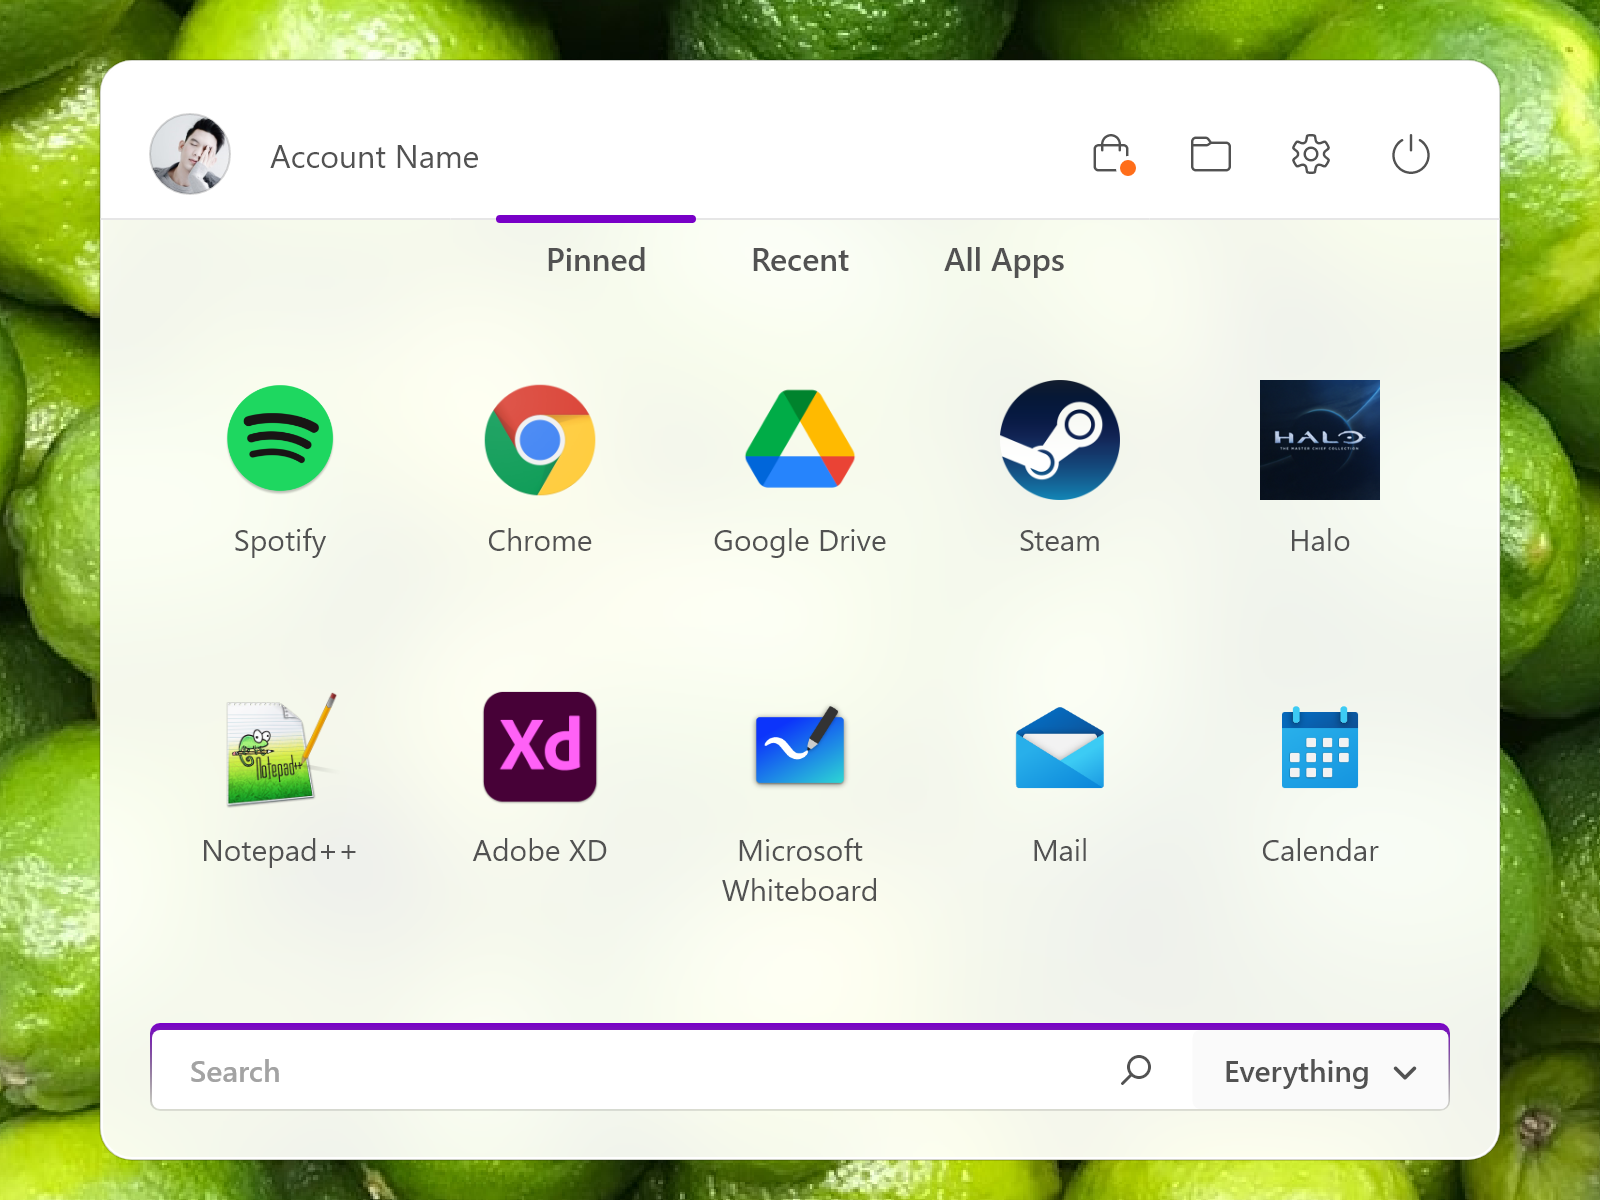The height and width of the screenshot is (1200, 1600).
Task: Click the Spotify text label
Action: pos(280,542)
